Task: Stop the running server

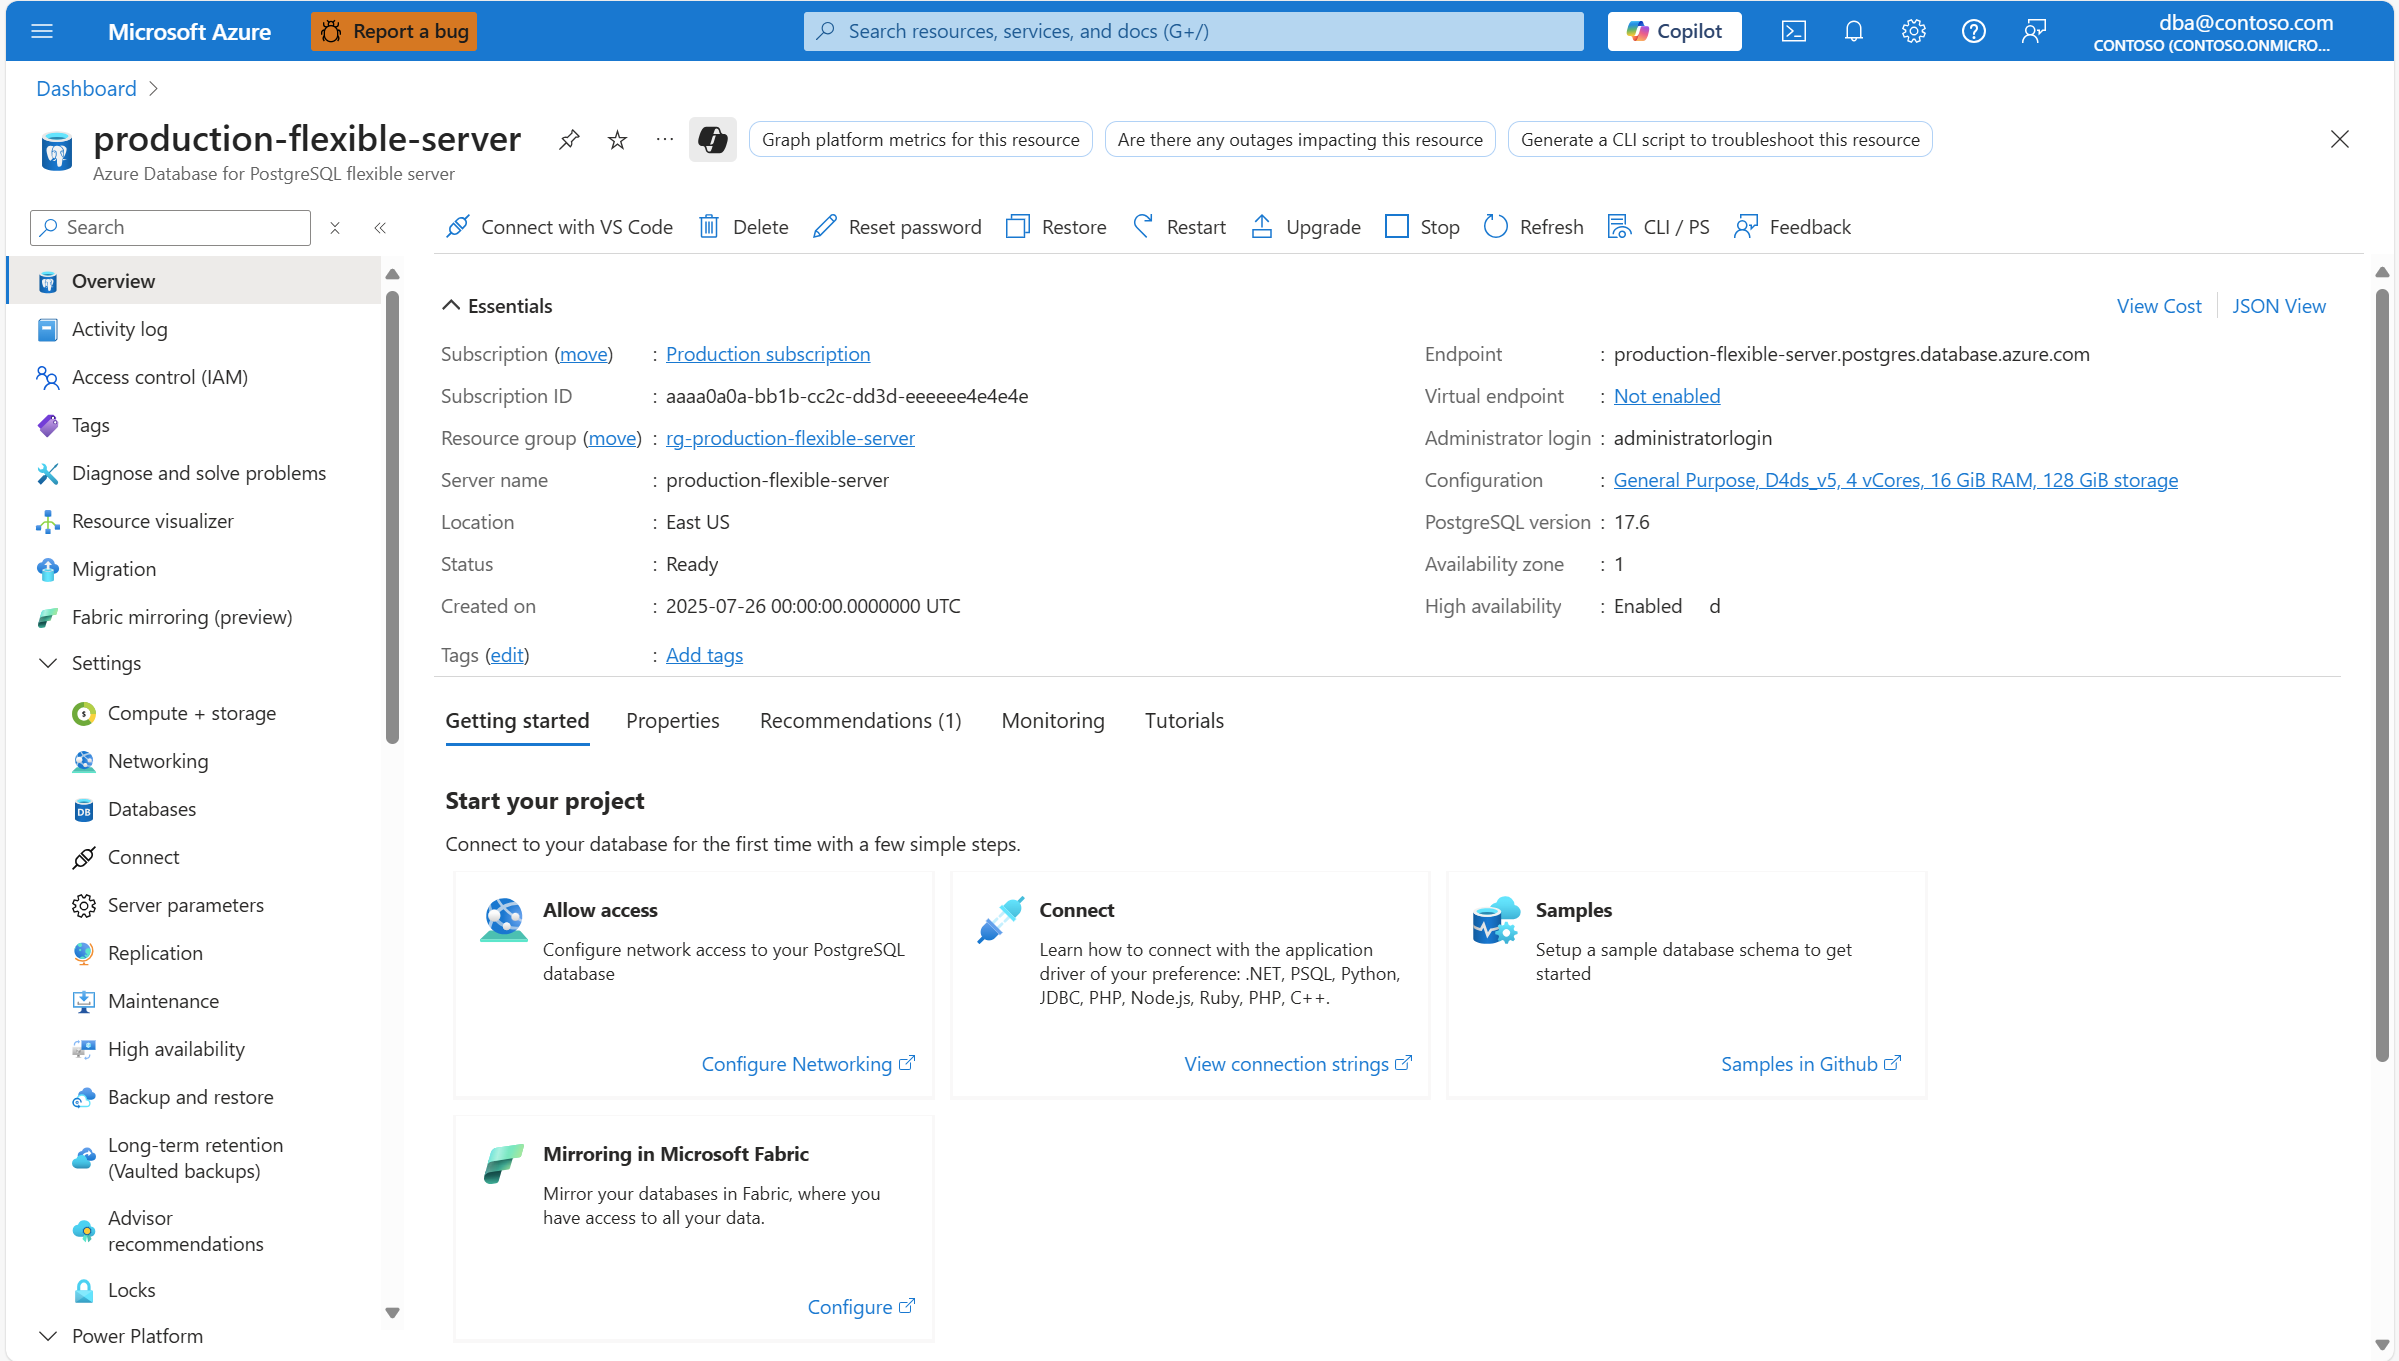Action: [1421, 227]
